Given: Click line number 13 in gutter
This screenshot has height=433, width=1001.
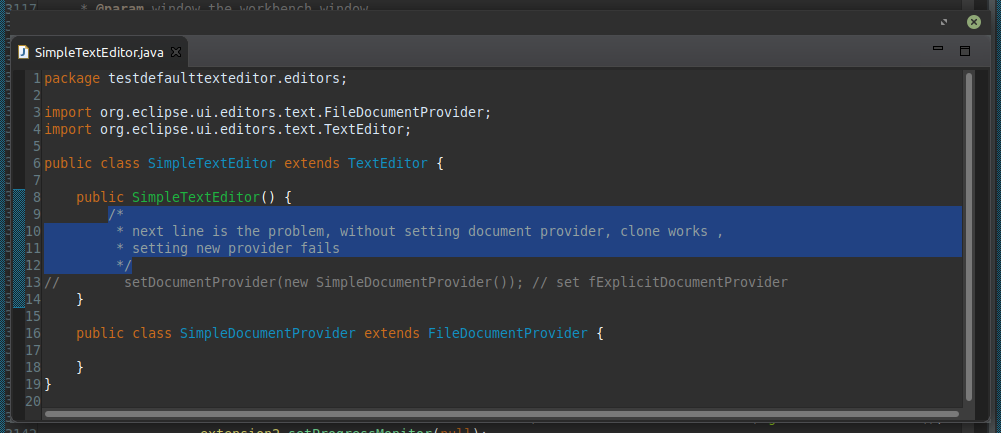Looking at the screenshot, I should 33,282.
